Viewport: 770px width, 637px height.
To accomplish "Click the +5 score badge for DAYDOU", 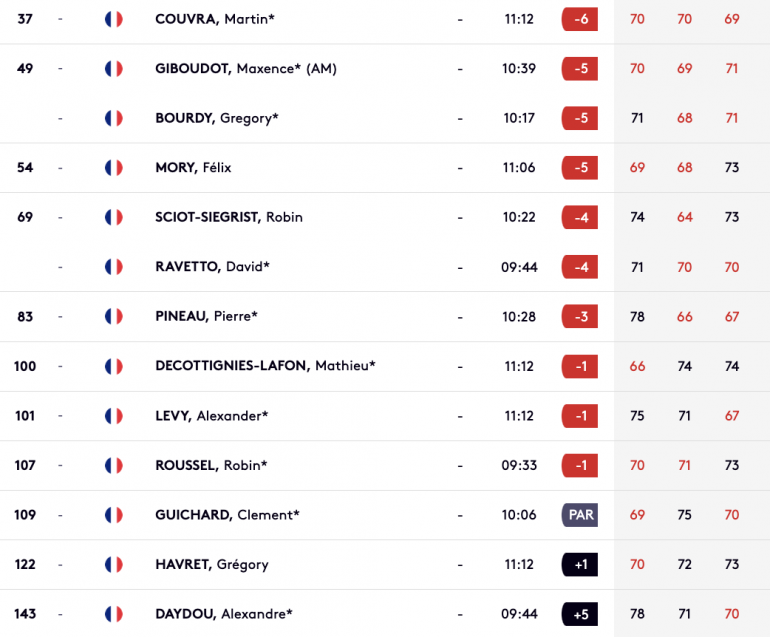I will click(580, 614).
